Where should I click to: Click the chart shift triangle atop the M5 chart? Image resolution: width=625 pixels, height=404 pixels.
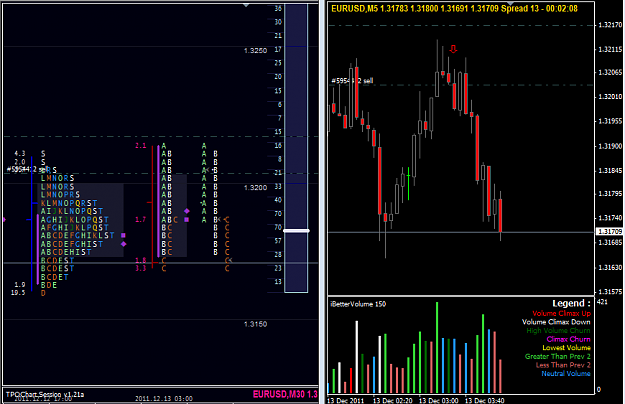click(x=510, y=4)
